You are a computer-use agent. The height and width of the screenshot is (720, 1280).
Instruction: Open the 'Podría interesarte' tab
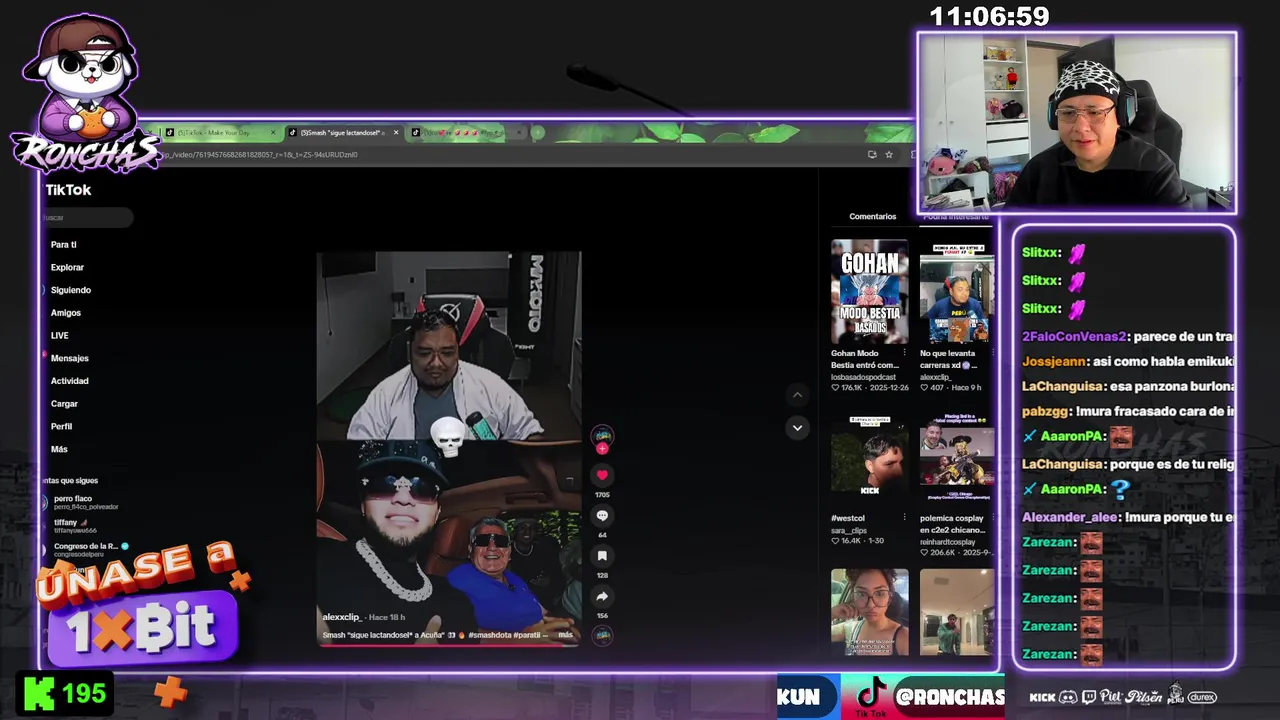click(x=955, y=217)
